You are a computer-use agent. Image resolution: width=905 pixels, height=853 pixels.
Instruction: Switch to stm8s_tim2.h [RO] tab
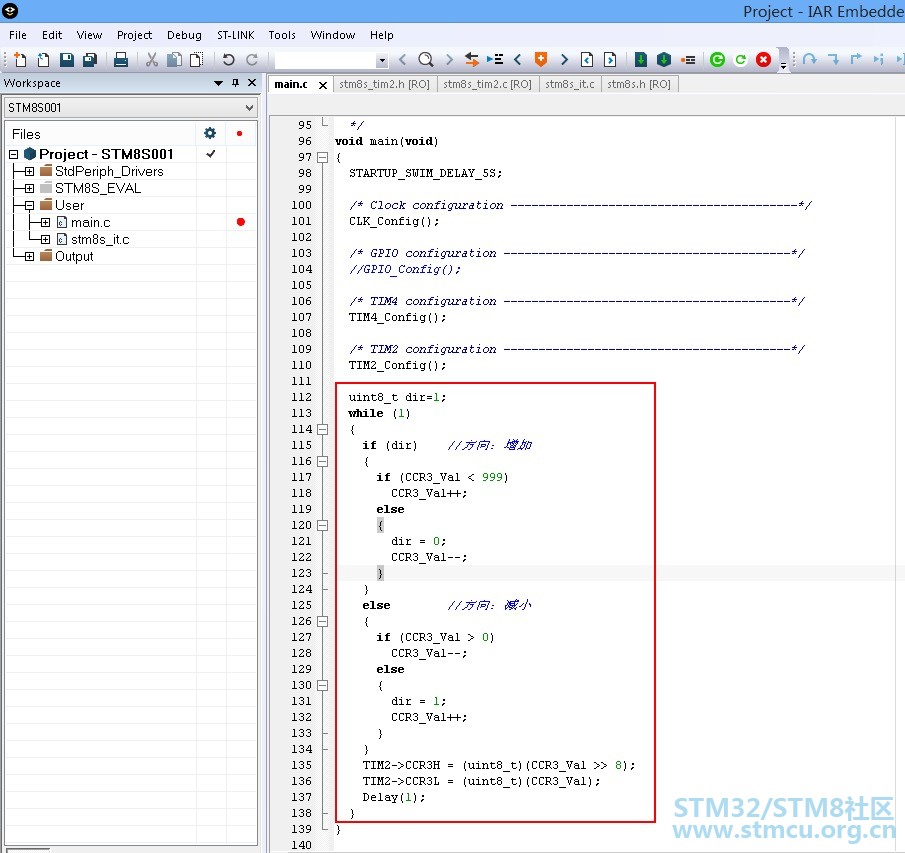coord(384,84)
